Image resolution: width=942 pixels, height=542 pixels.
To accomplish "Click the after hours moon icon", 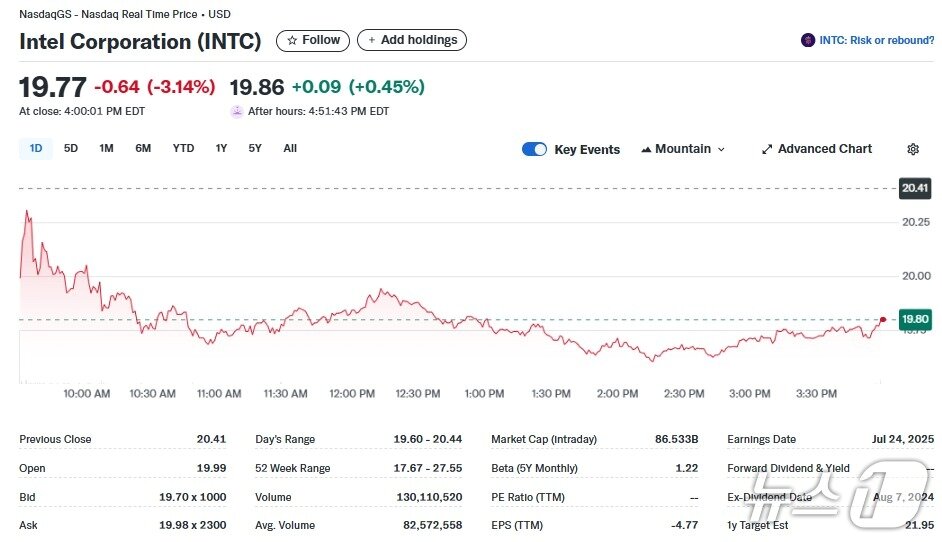I will (x=237, y=111).
